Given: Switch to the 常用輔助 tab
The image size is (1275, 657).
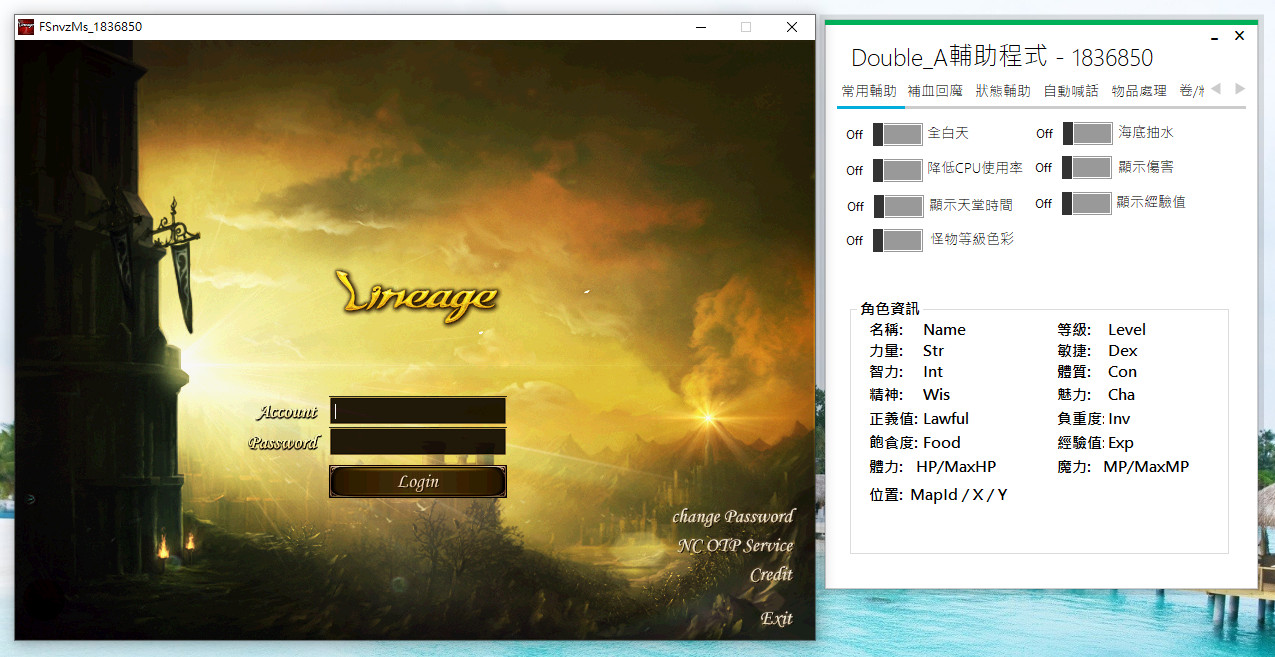Looking at the screenshot, I should click(869, 91).
